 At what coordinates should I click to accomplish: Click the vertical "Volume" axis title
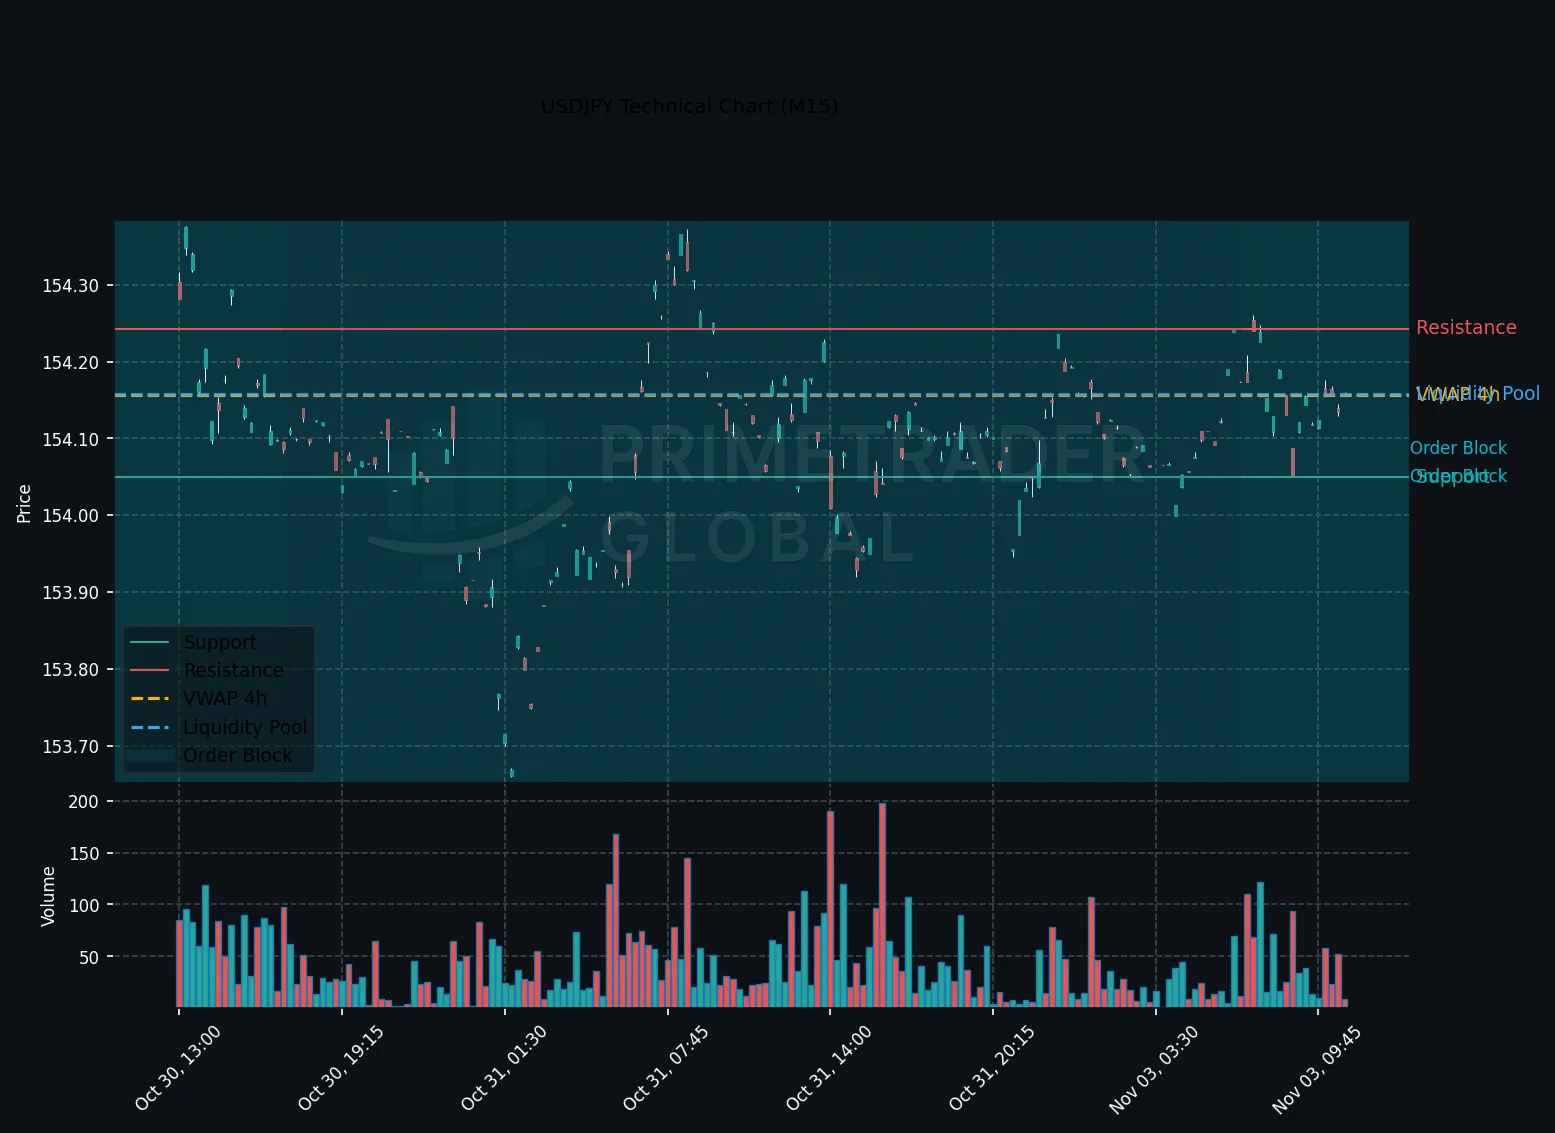tap(48, 896)
